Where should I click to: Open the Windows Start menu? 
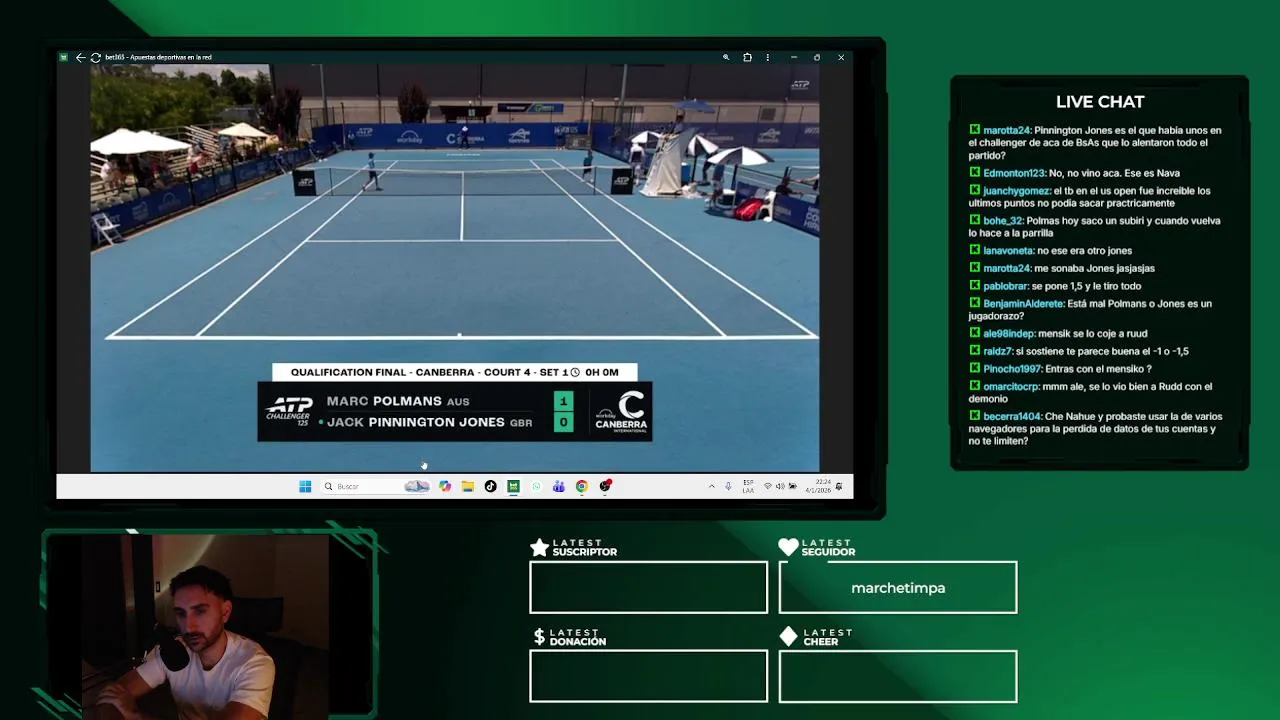[305, 486]
